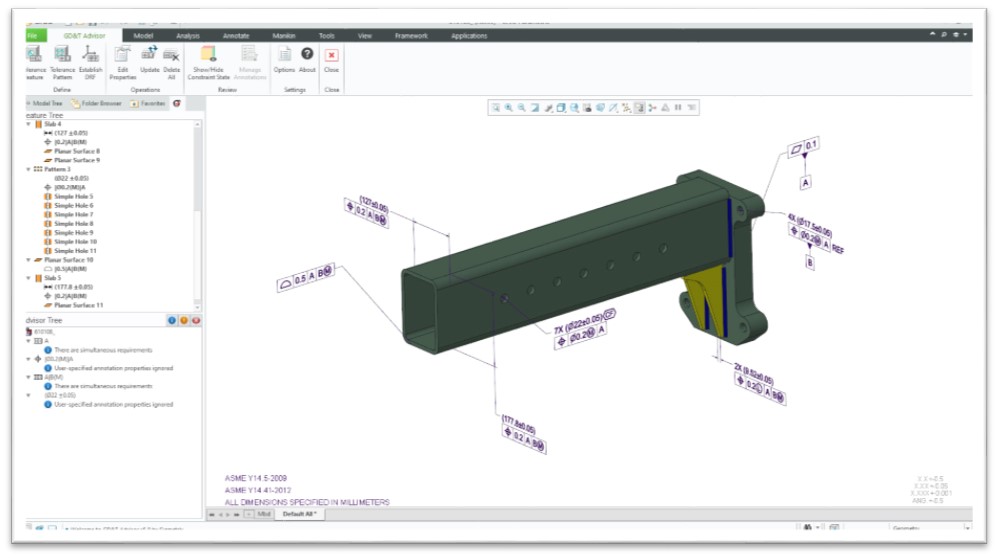The image size is (998, 558).
Task: Collapse the Pattern 3 node
Action: (29, 169)
